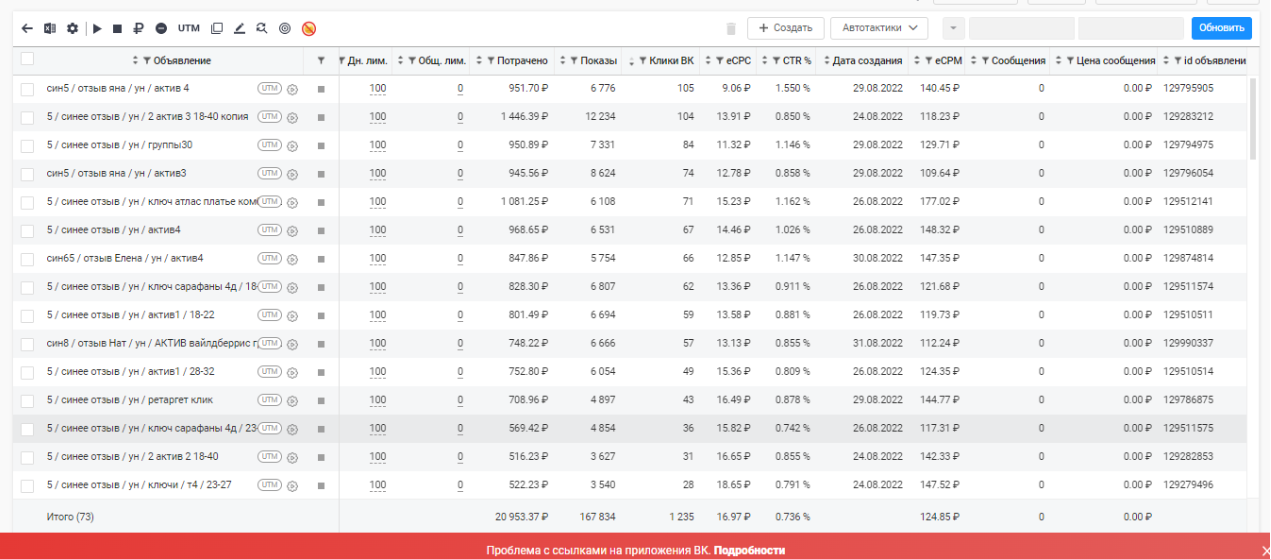
Task: Click the blue Обновить button
Action: tap(1221, 28)
